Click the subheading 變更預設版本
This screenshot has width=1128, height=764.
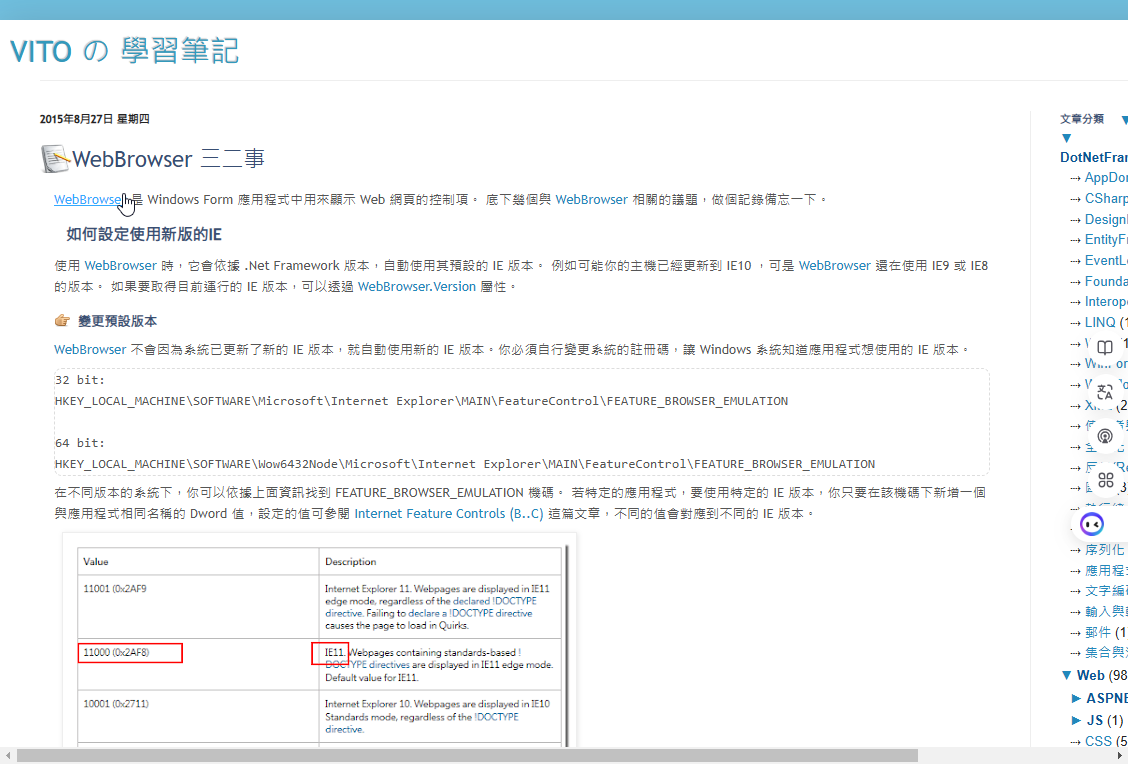(117, 321)
